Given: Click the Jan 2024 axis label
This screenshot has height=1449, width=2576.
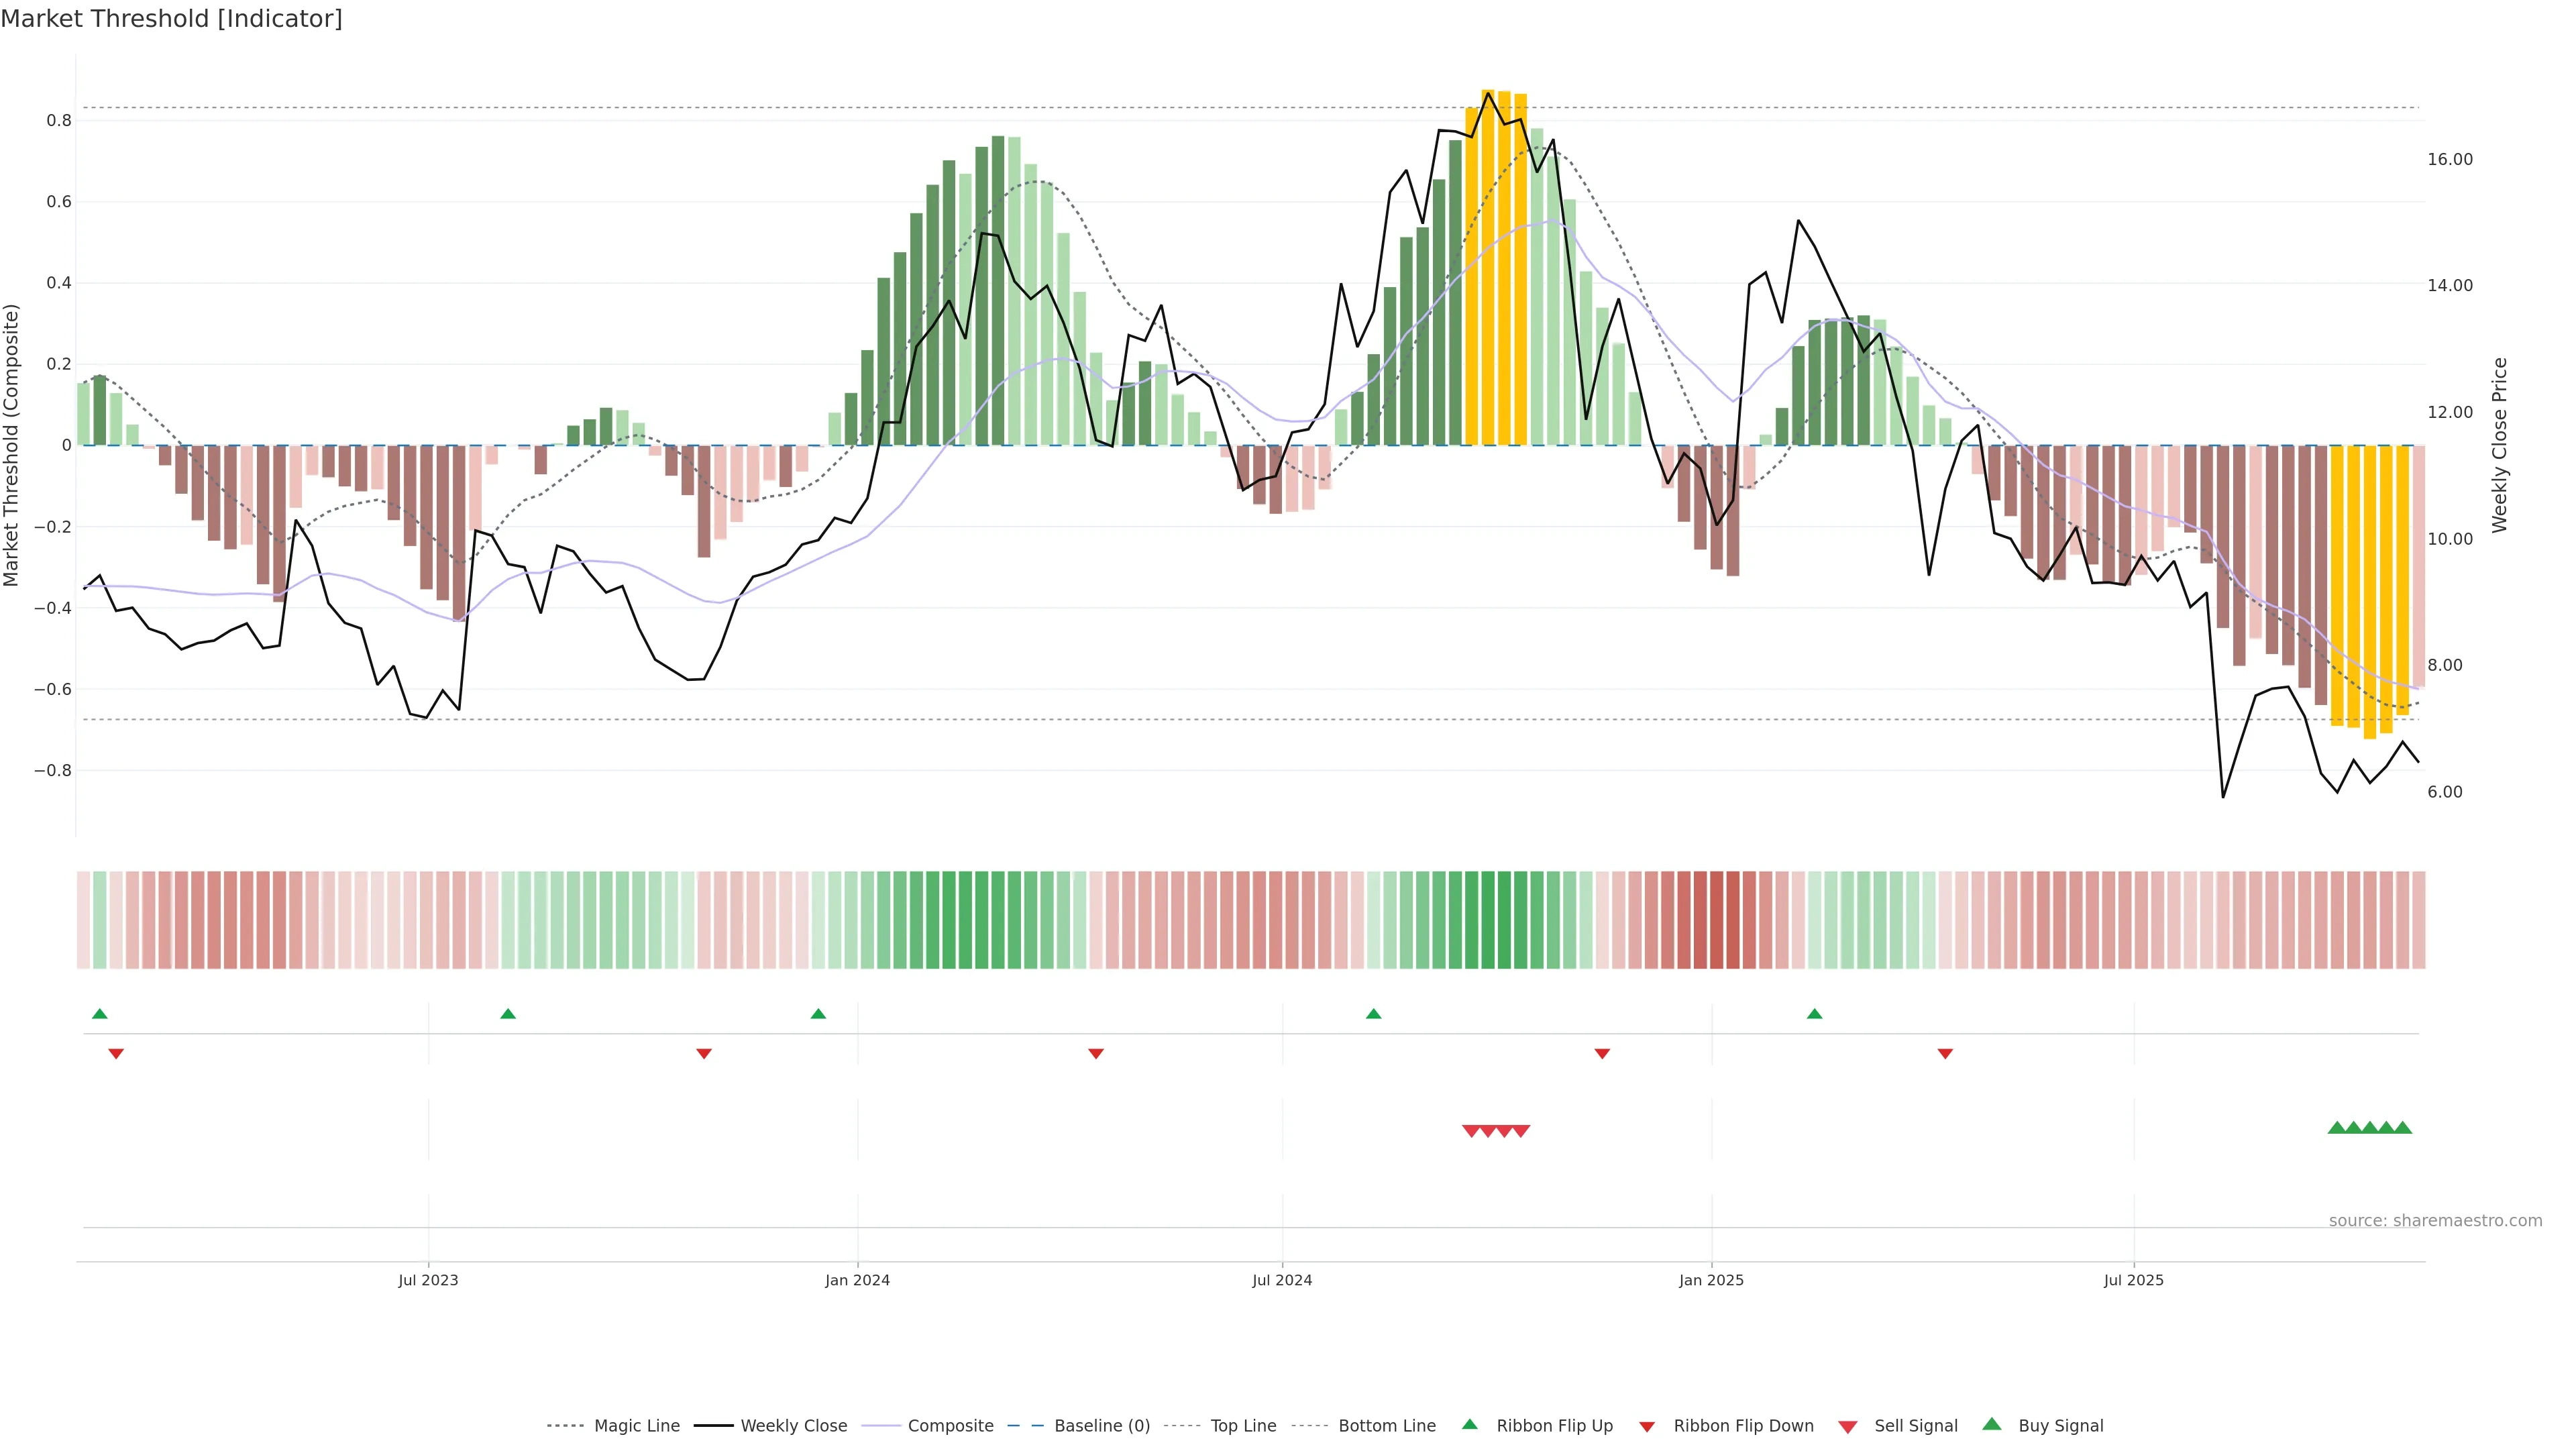Looking at the screenshot, I should pyautogui.click(x=857, y=1280).
